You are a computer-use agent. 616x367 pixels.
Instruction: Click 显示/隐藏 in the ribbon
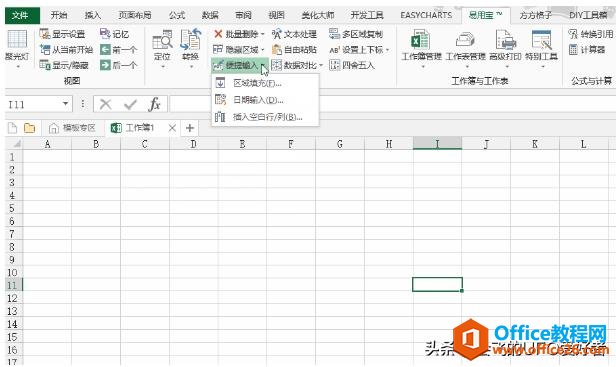[x=64, y=65]
